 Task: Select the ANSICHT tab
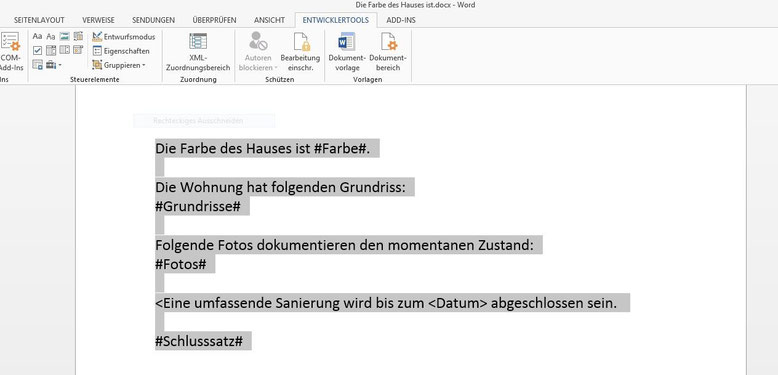[x=269, y=20]
